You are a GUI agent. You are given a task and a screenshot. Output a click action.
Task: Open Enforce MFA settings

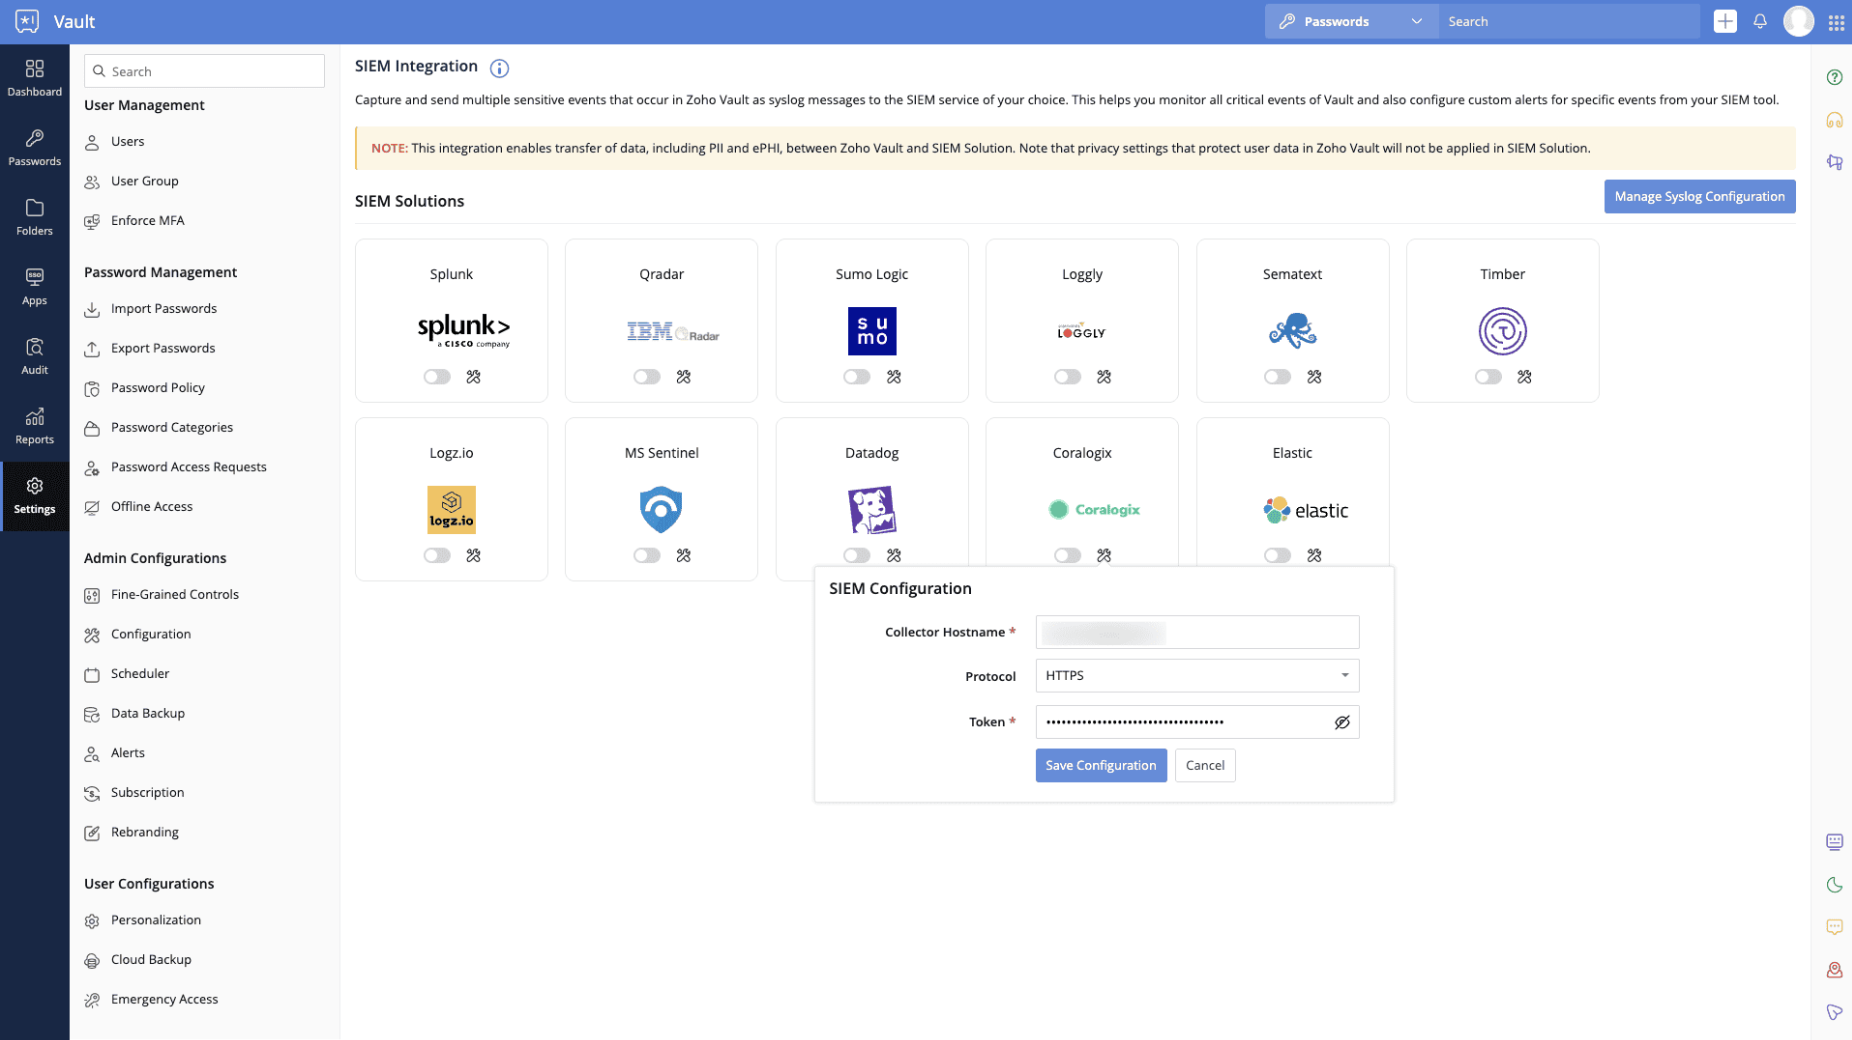[x=147, y=220]
